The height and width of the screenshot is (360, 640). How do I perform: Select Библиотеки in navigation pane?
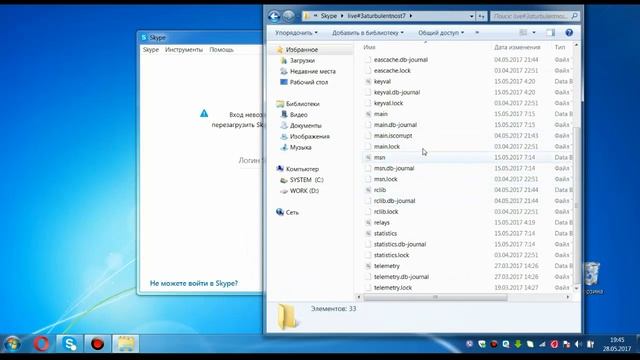(302, 104)
